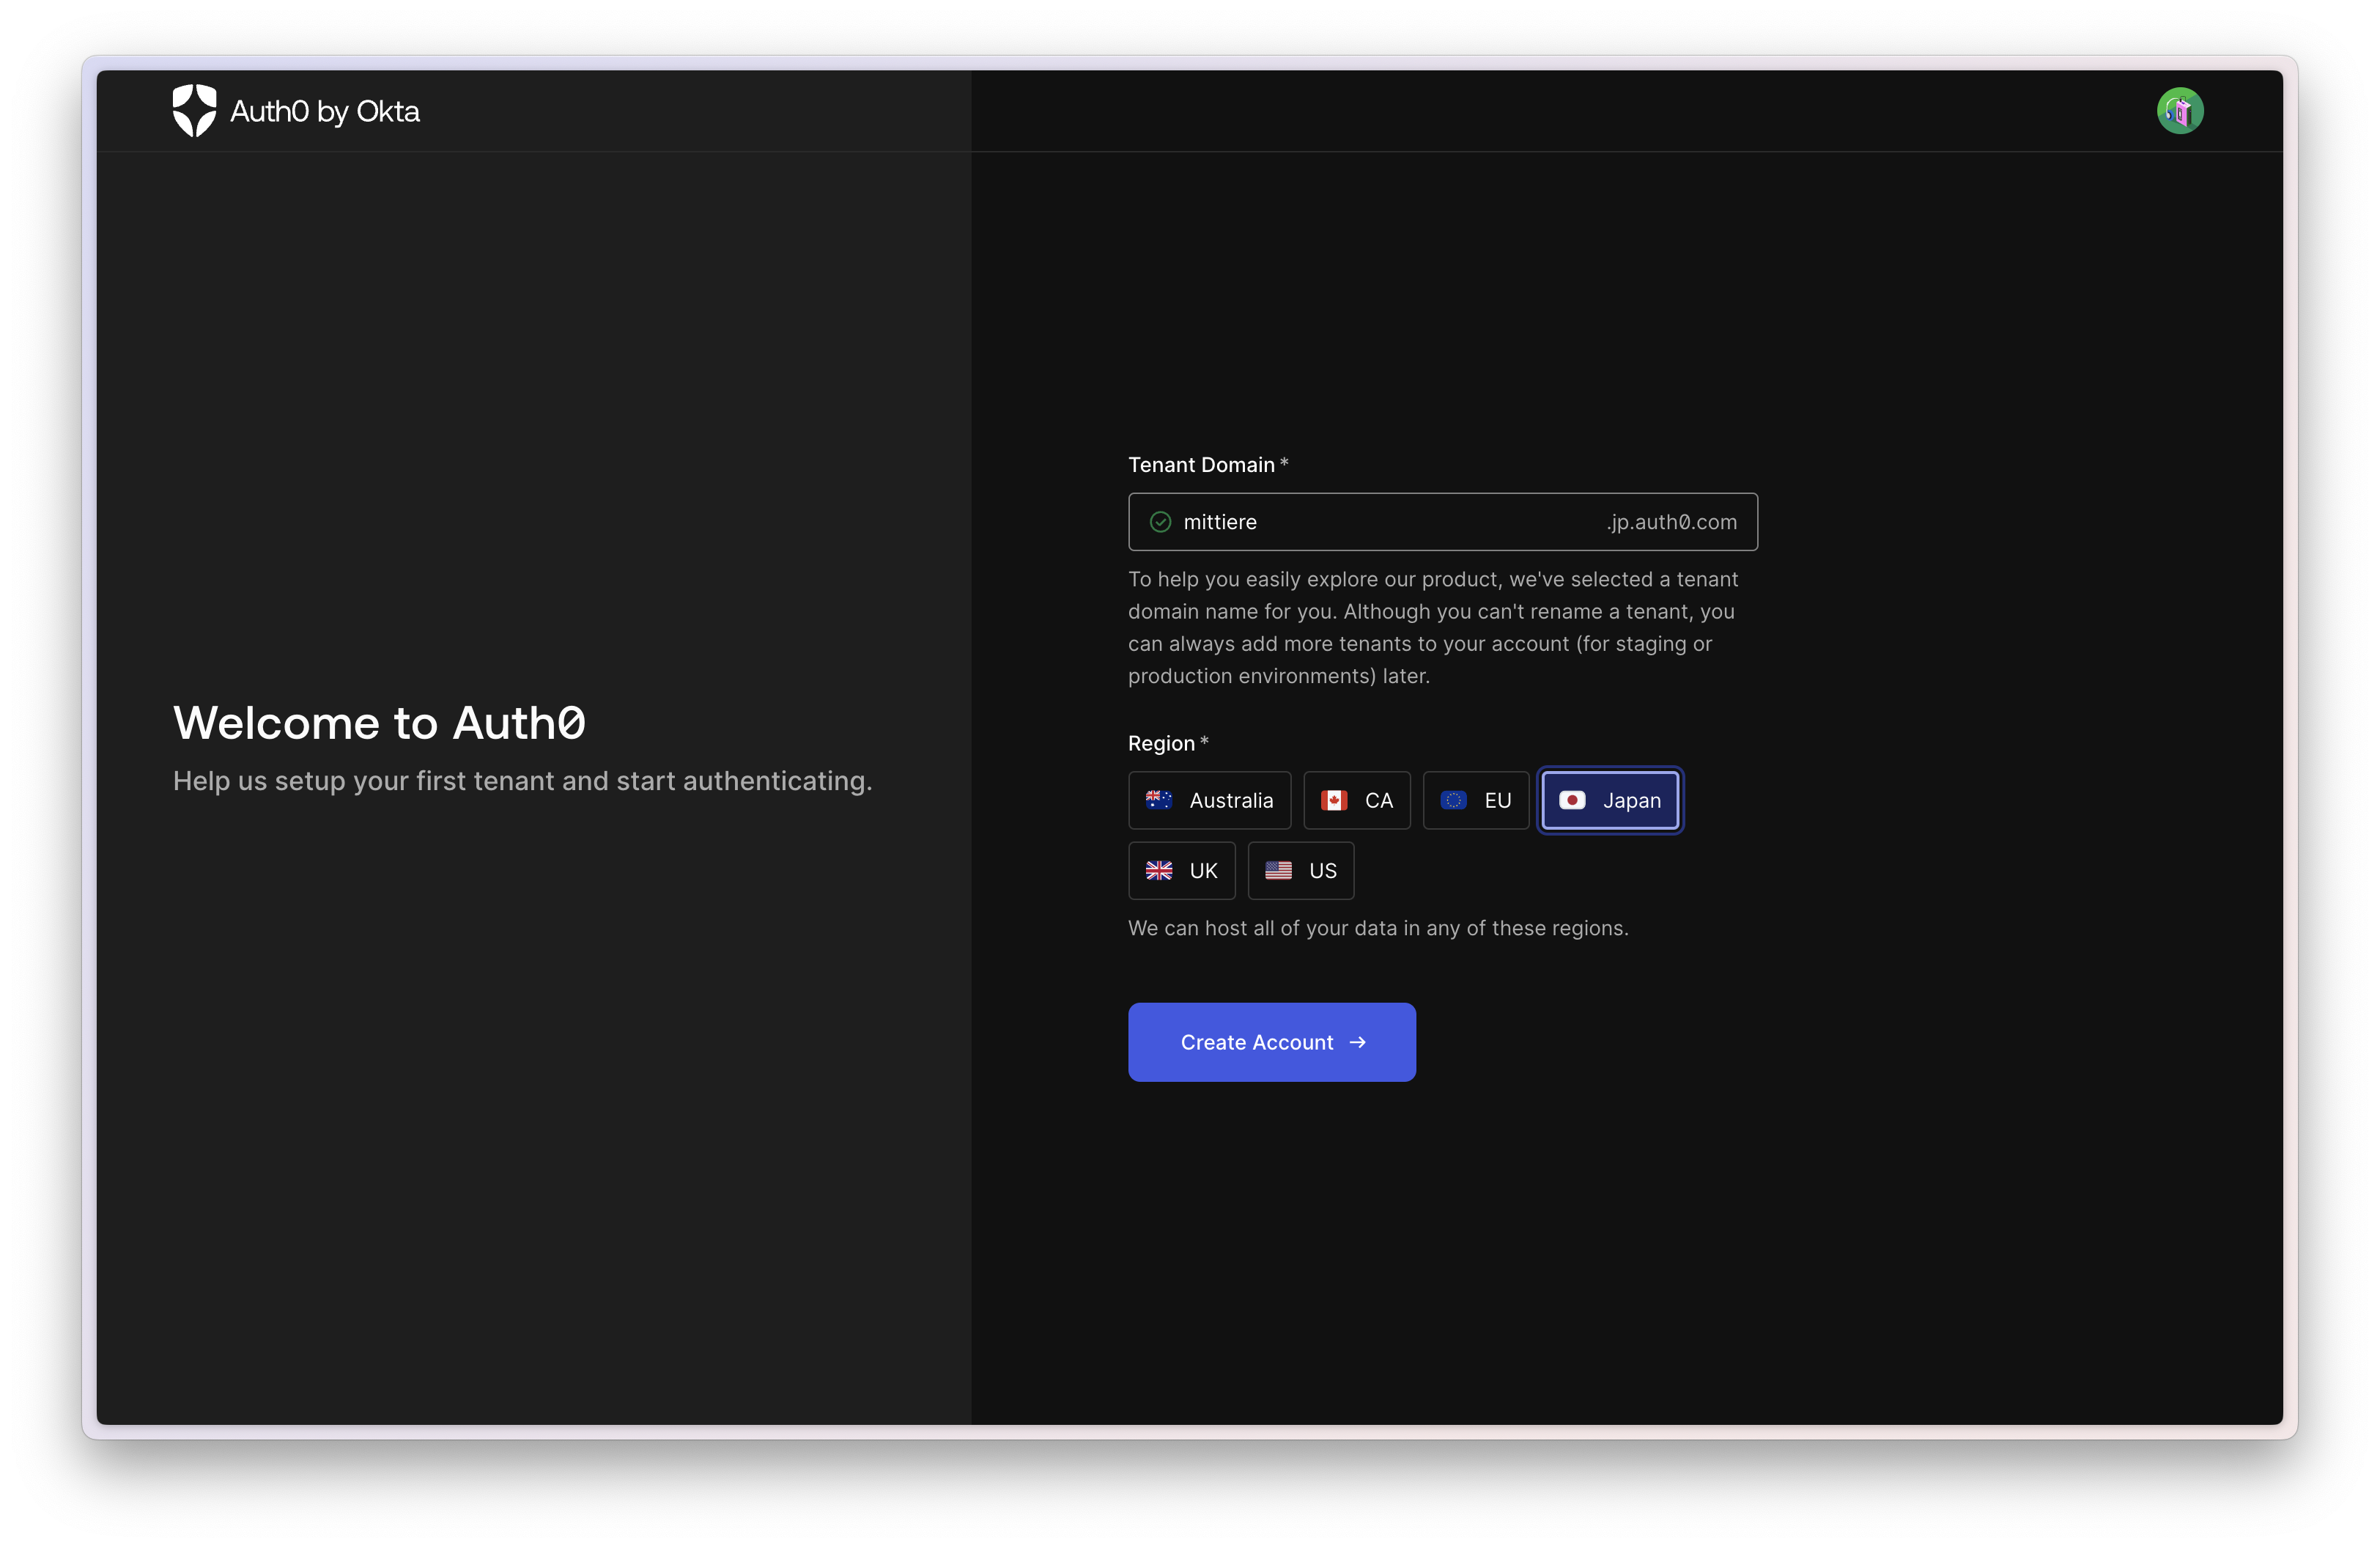Click the green checkmark validation icon
This screenshot has height=1548, width=2380.
(1160, 522)
